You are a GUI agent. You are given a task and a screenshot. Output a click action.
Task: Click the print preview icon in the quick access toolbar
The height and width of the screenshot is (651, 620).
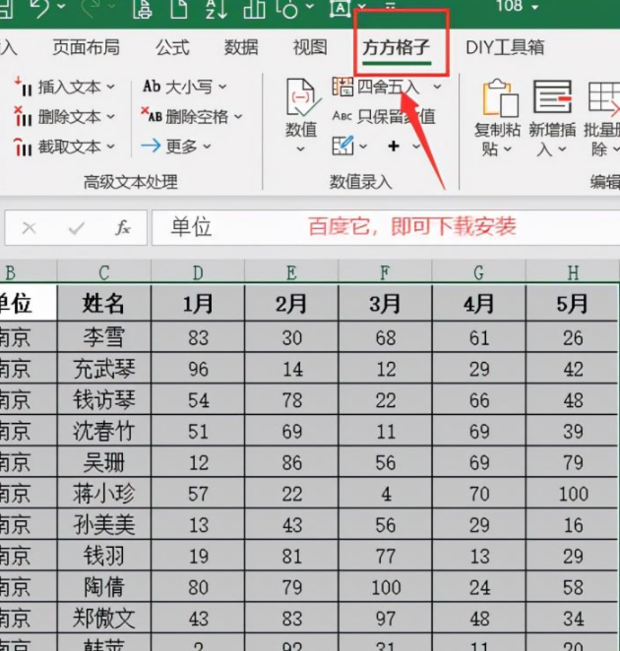click(x=142, y=8)
